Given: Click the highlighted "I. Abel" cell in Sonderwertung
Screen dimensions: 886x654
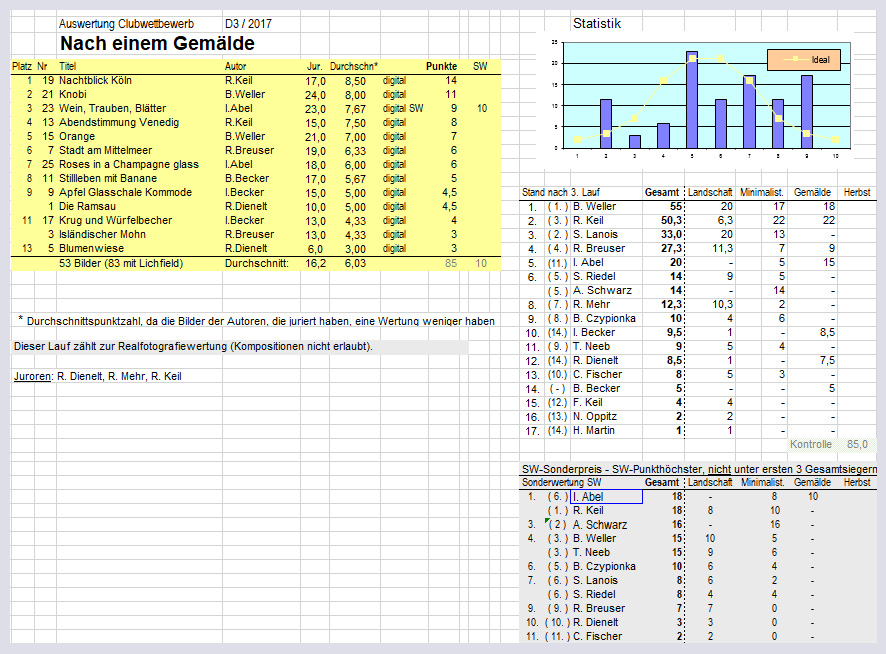Looking at the screenshot, I should (607, 497).
